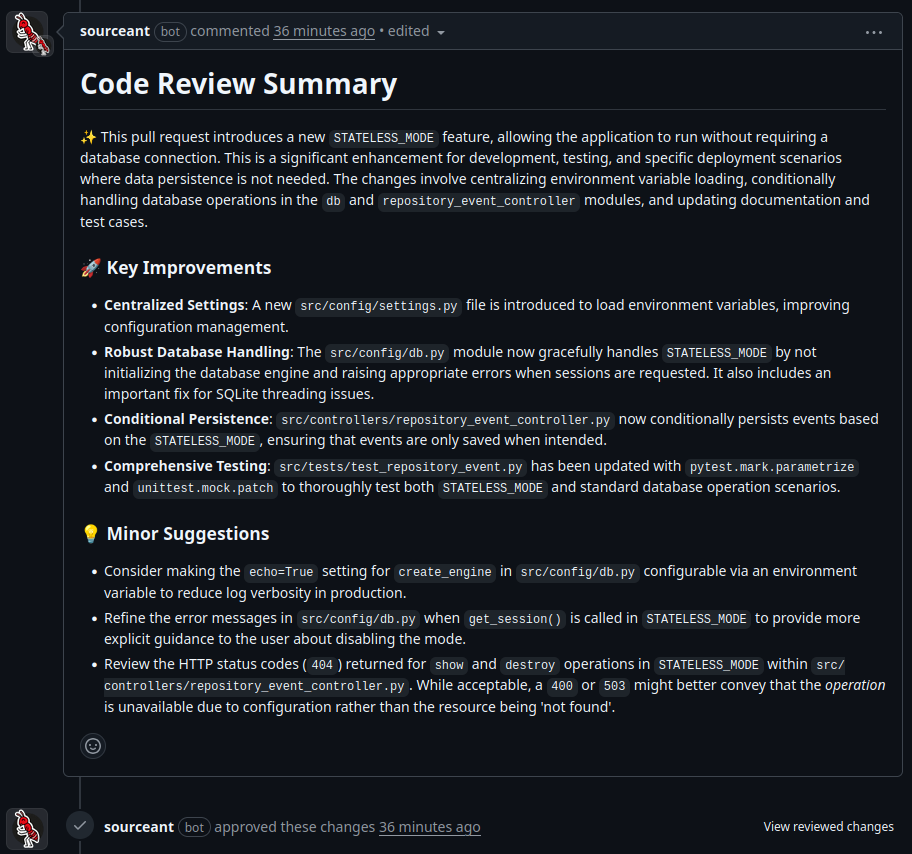Open sourceant profile link in comment header
Screen dimensions: 912x854
[x=115, y=31]
